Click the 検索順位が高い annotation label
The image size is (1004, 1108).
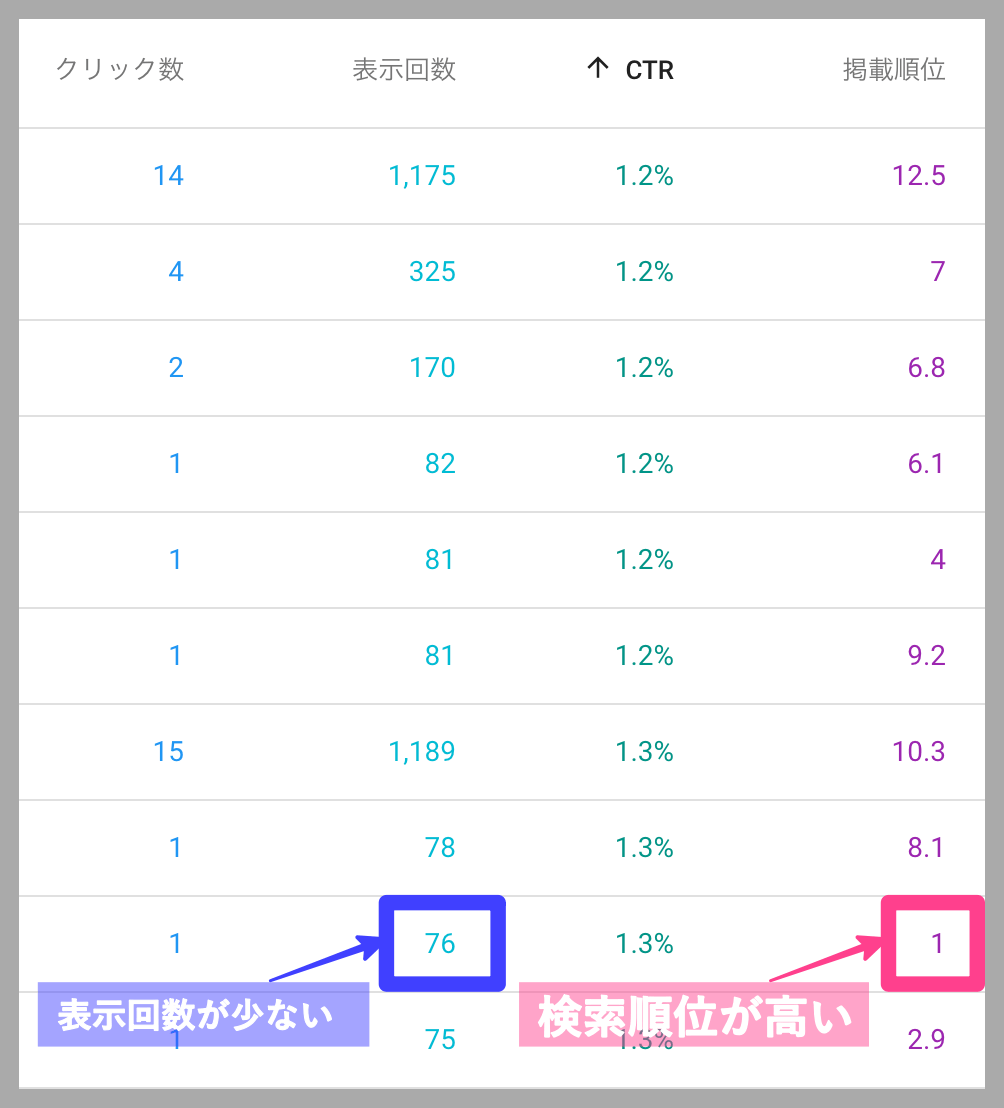694,1015
